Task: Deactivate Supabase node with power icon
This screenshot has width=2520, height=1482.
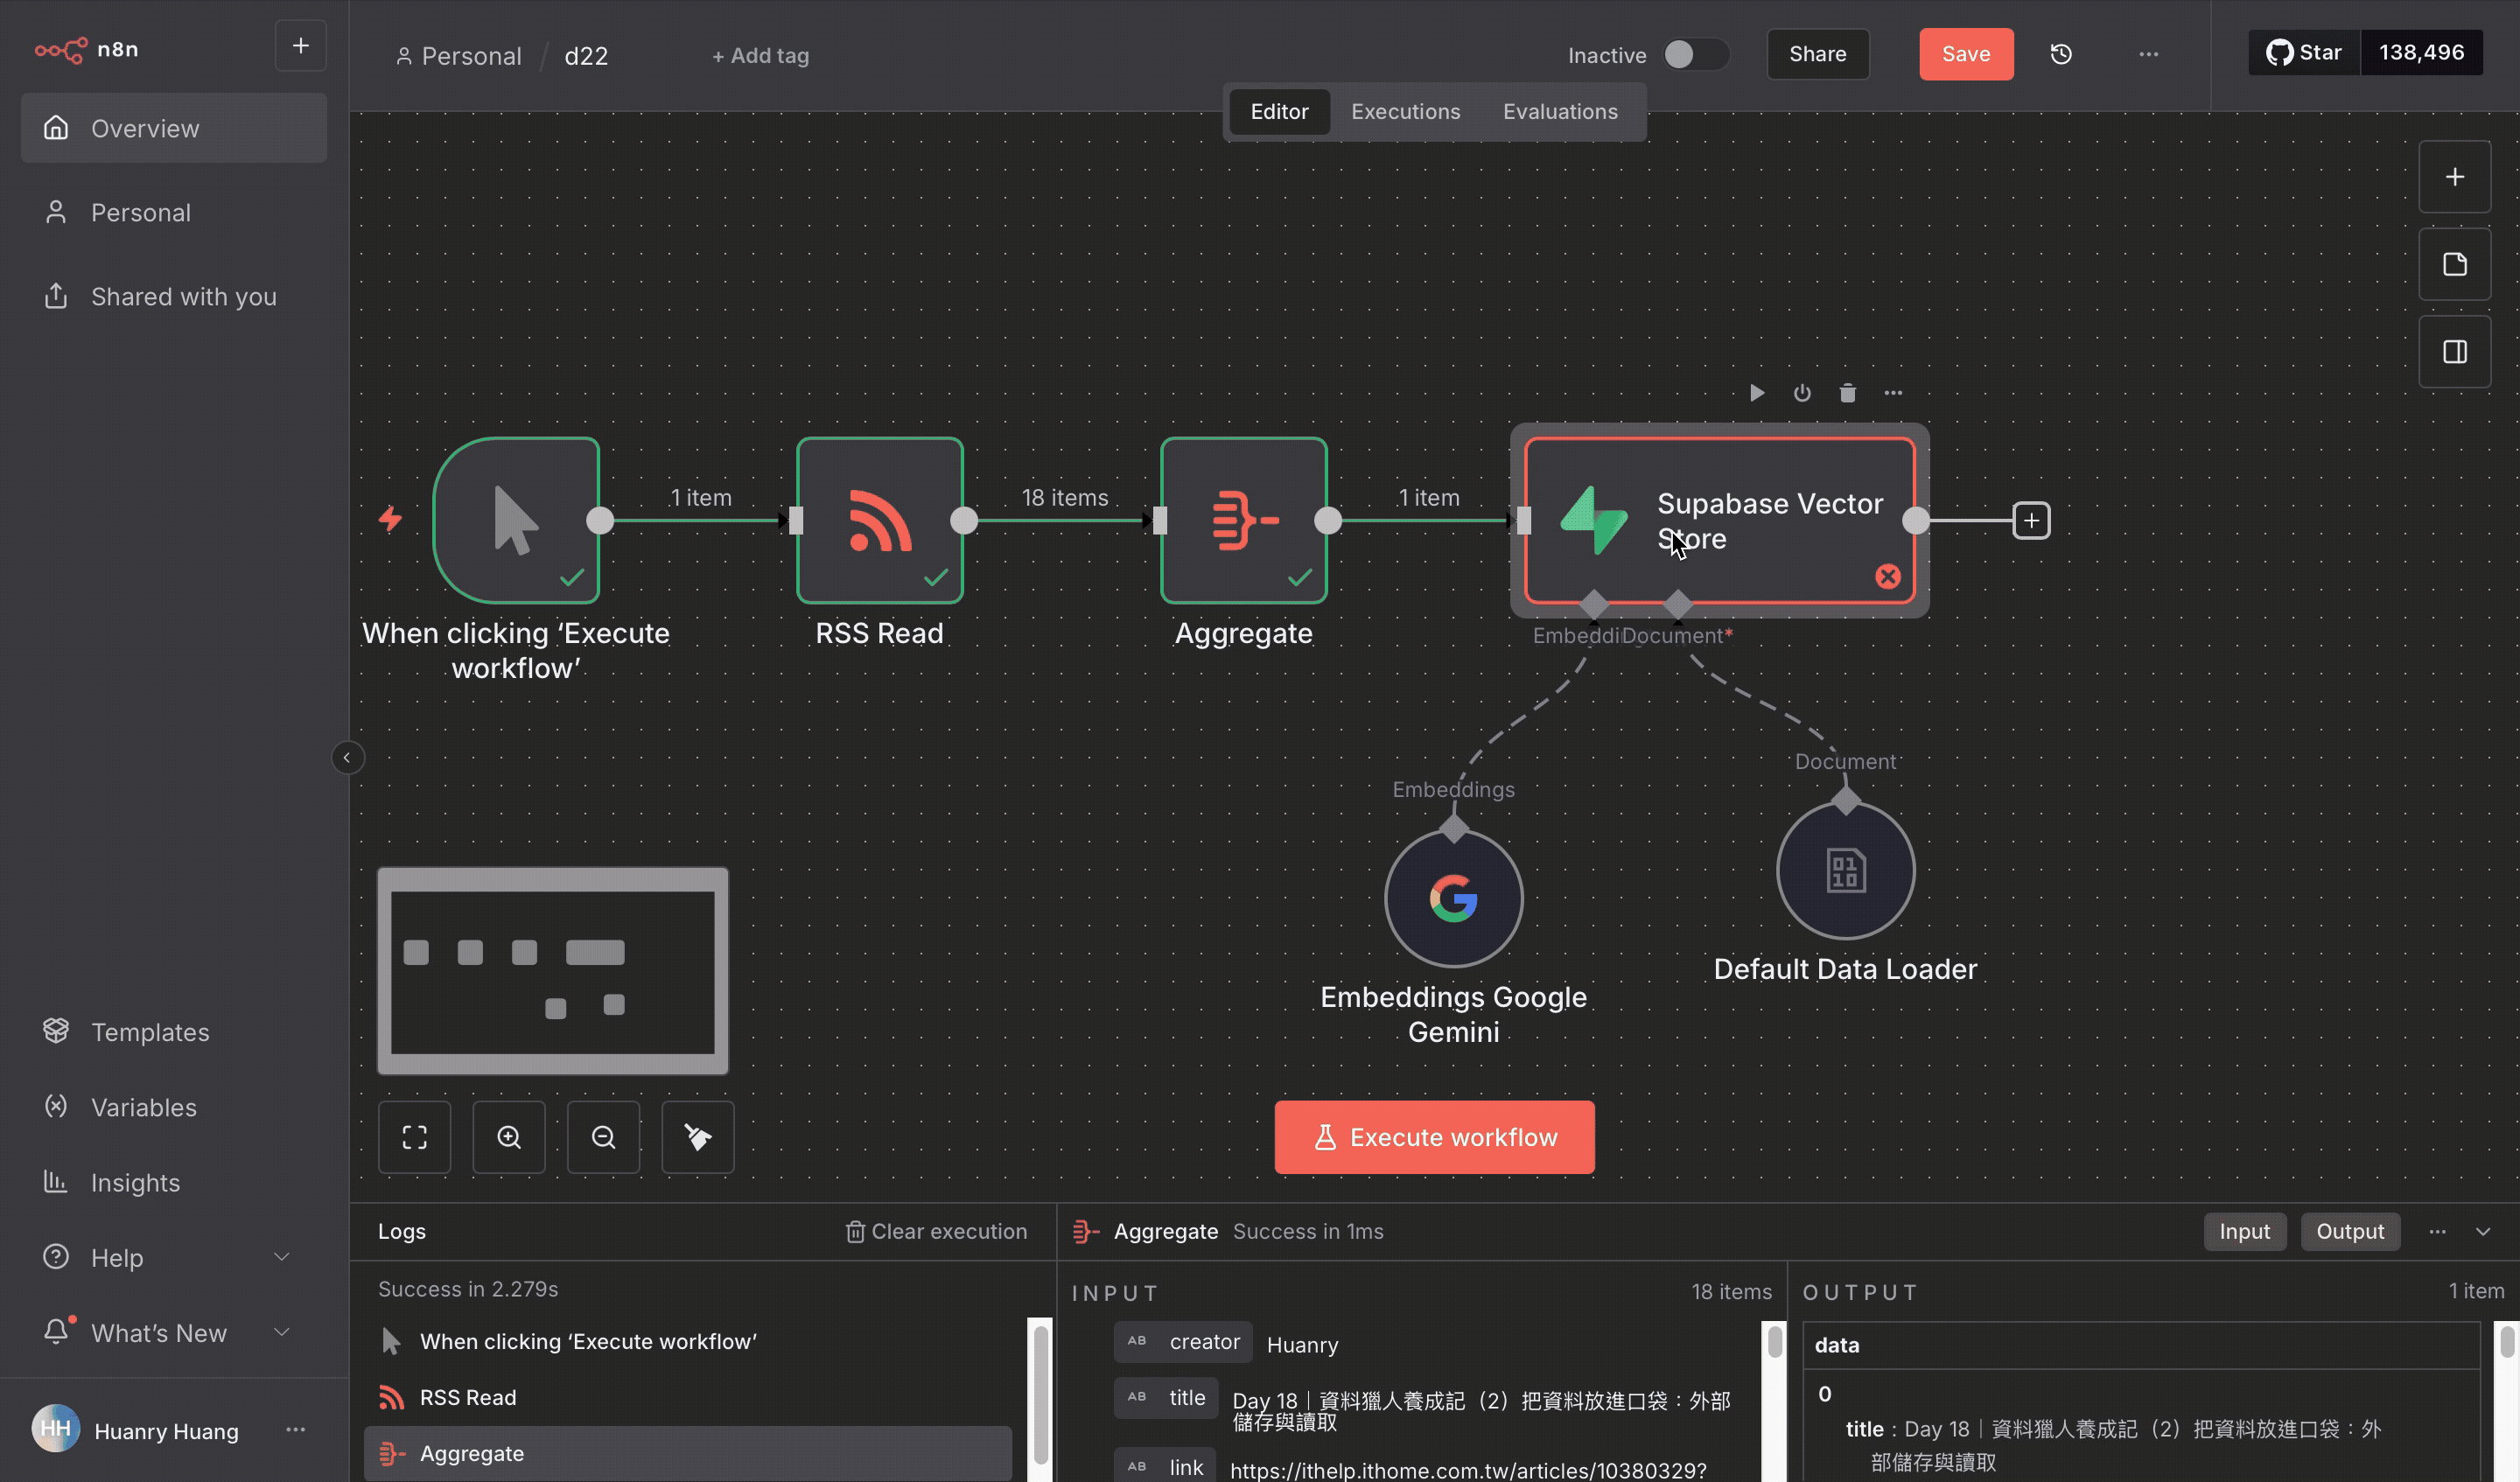Action: tap(1802, 393)
